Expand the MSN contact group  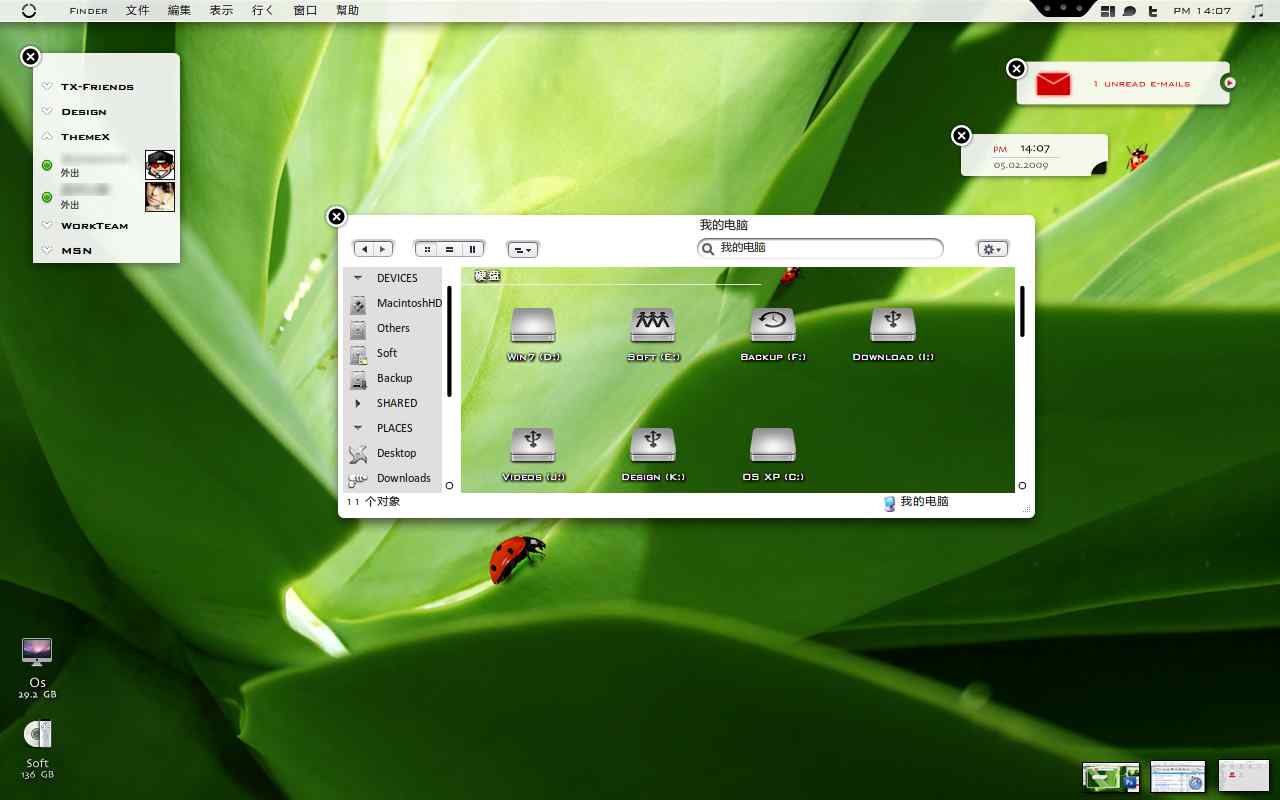[47, 250]
